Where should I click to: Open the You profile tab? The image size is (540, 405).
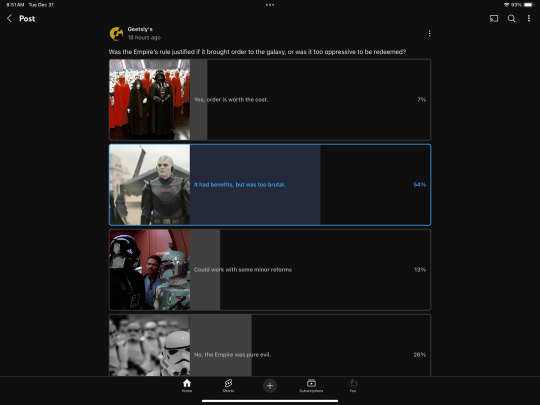(353, 385)
